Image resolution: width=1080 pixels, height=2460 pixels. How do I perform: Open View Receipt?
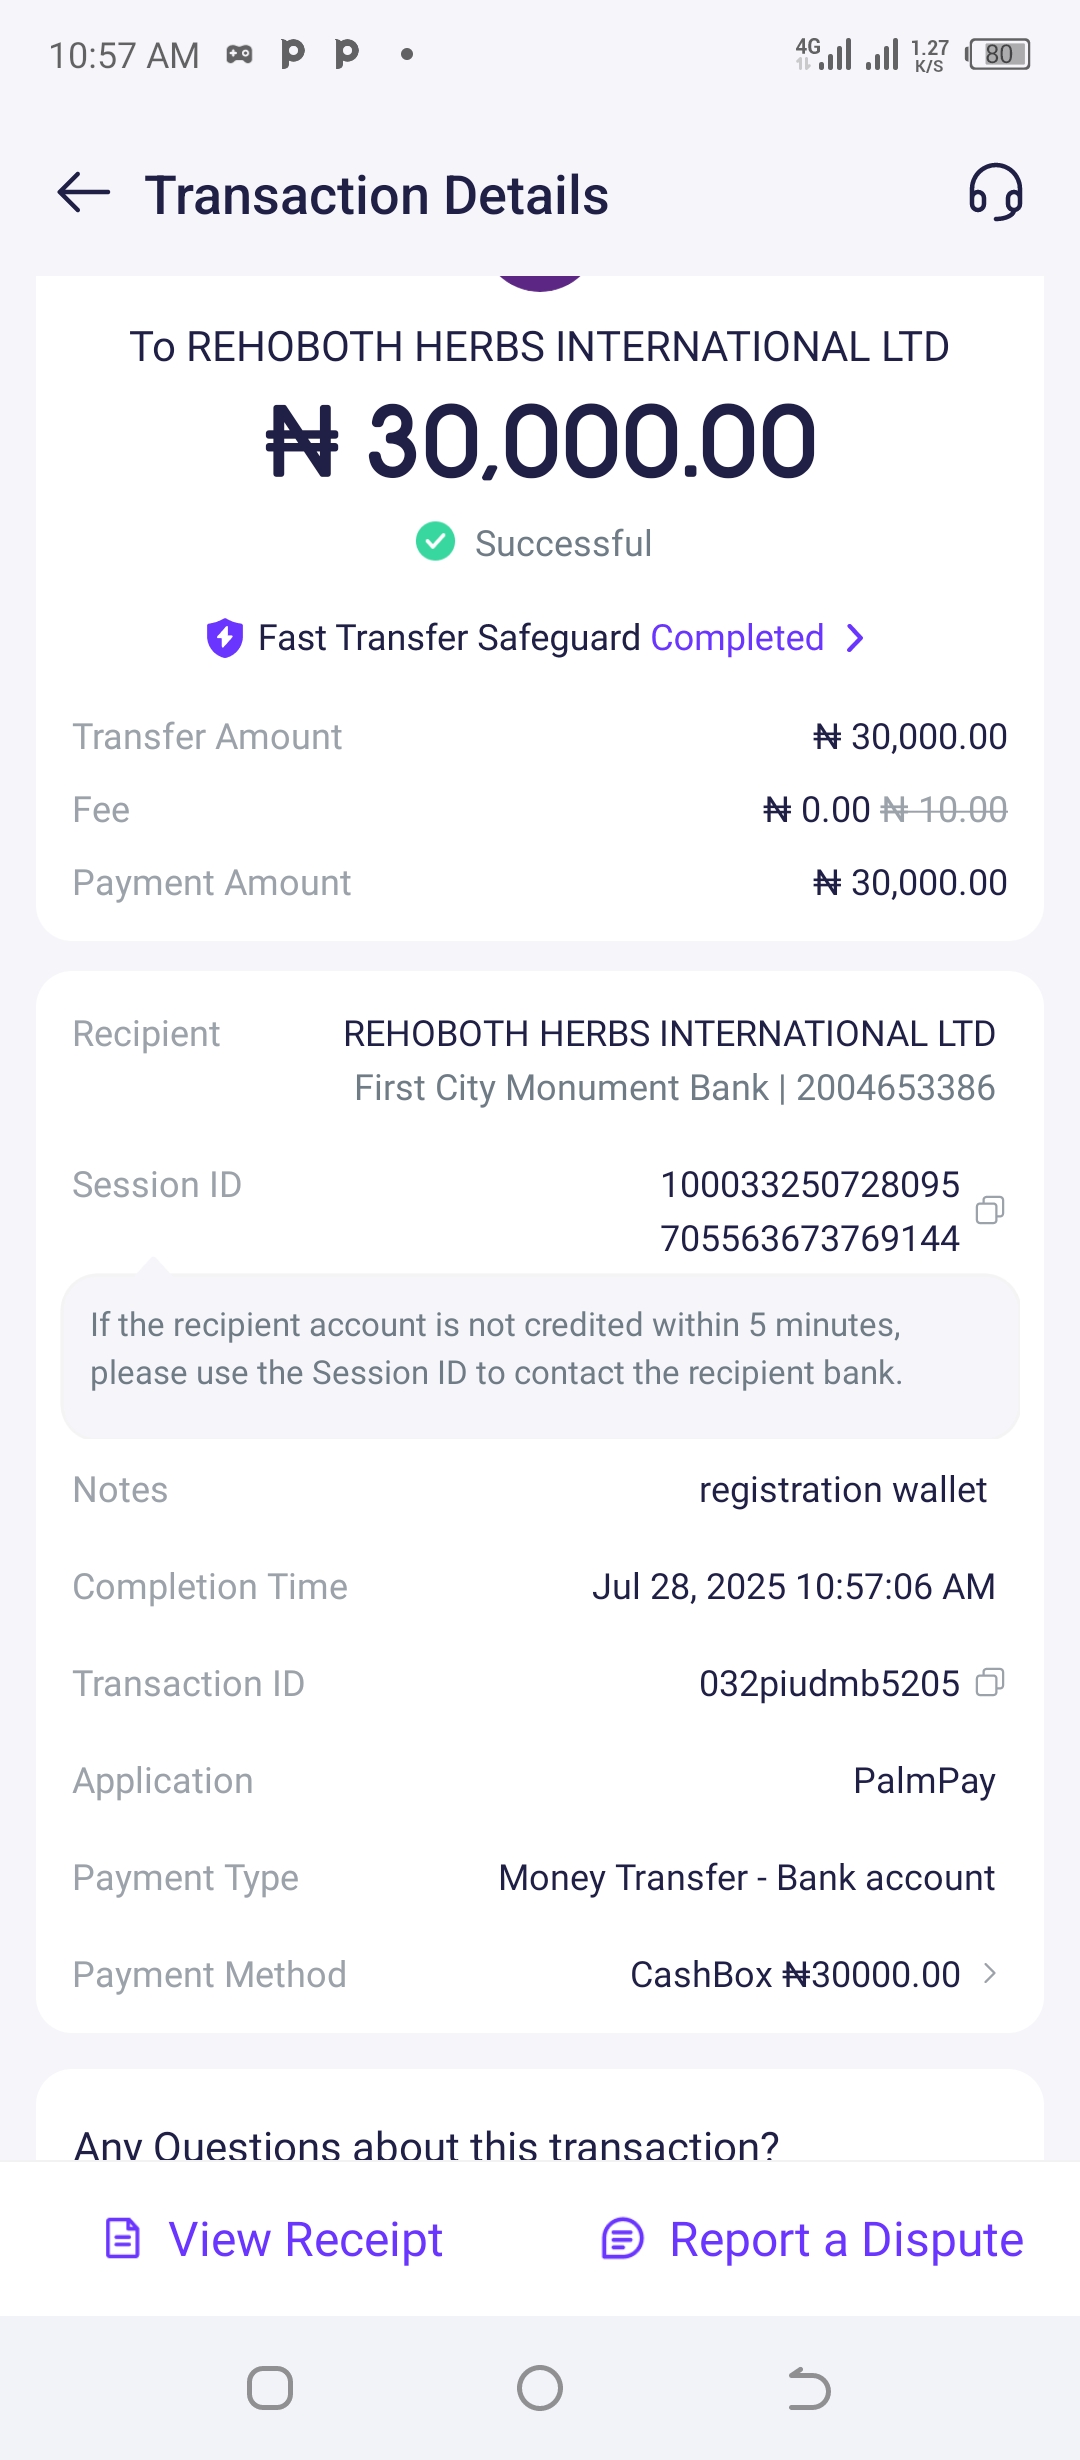(x=305, y=2240)
